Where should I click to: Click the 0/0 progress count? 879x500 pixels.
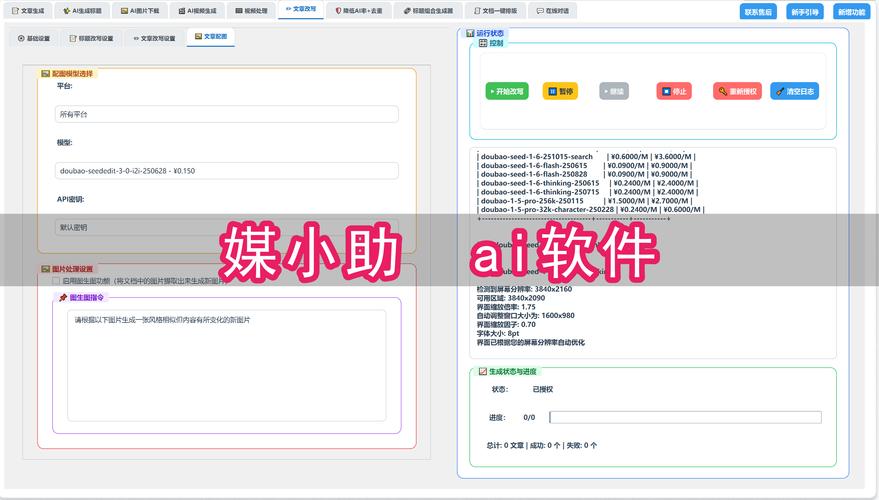coord(529,417)
